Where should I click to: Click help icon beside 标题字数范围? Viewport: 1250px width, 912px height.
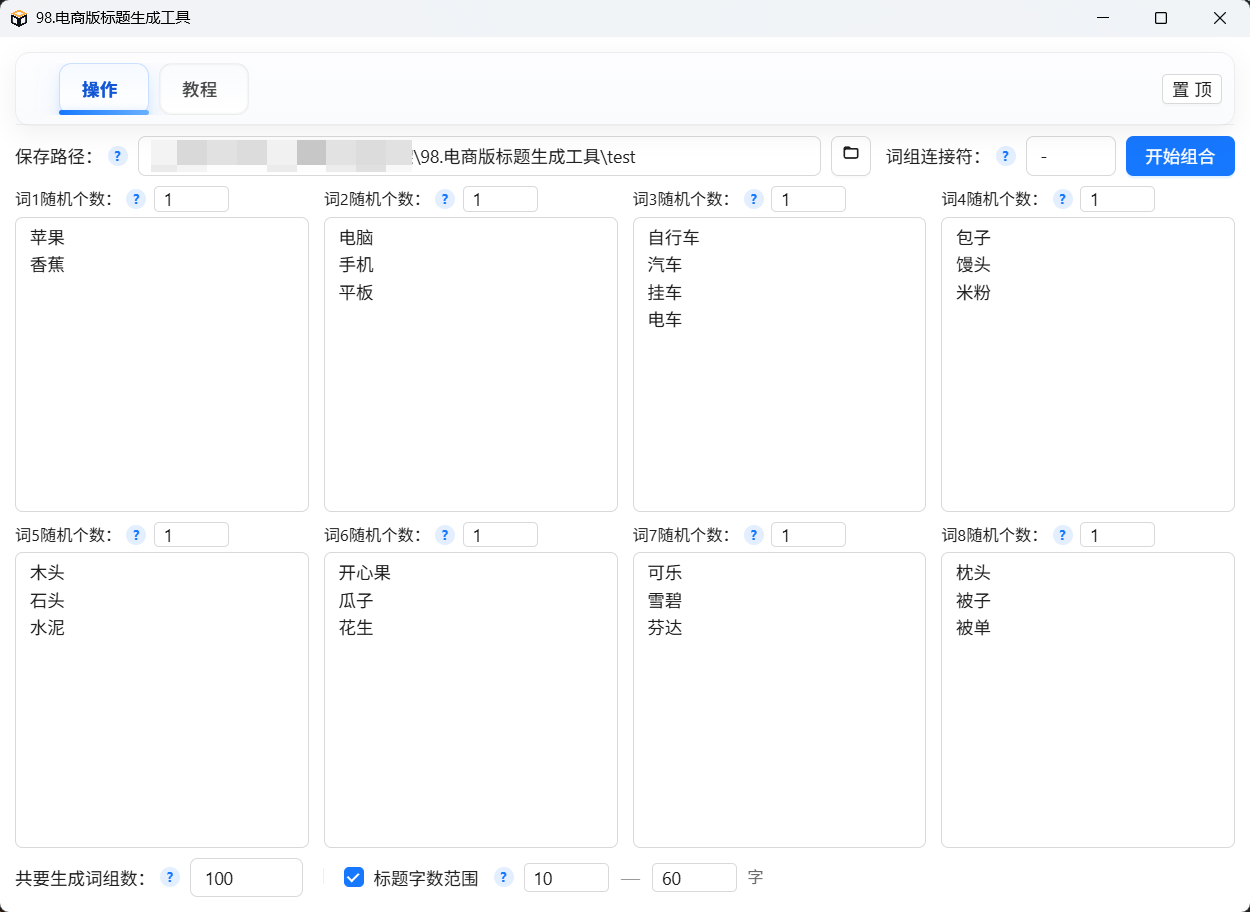(x=504, y=877)
